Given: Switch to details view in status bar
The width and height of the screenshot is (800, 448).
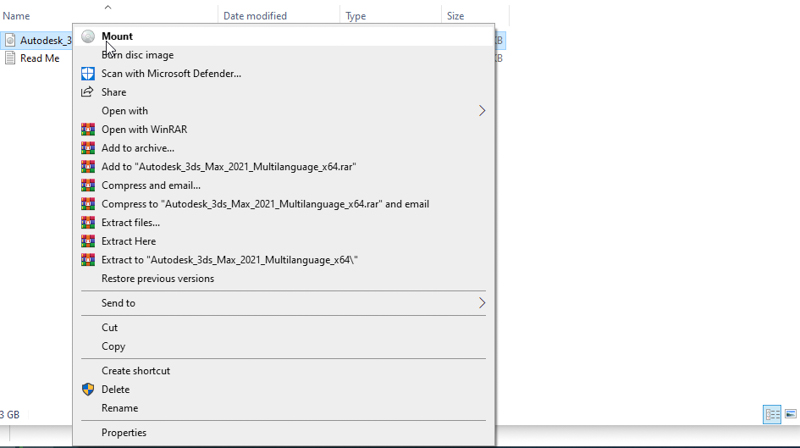Looking at the screenshot, I should click(x=771, y=414).
